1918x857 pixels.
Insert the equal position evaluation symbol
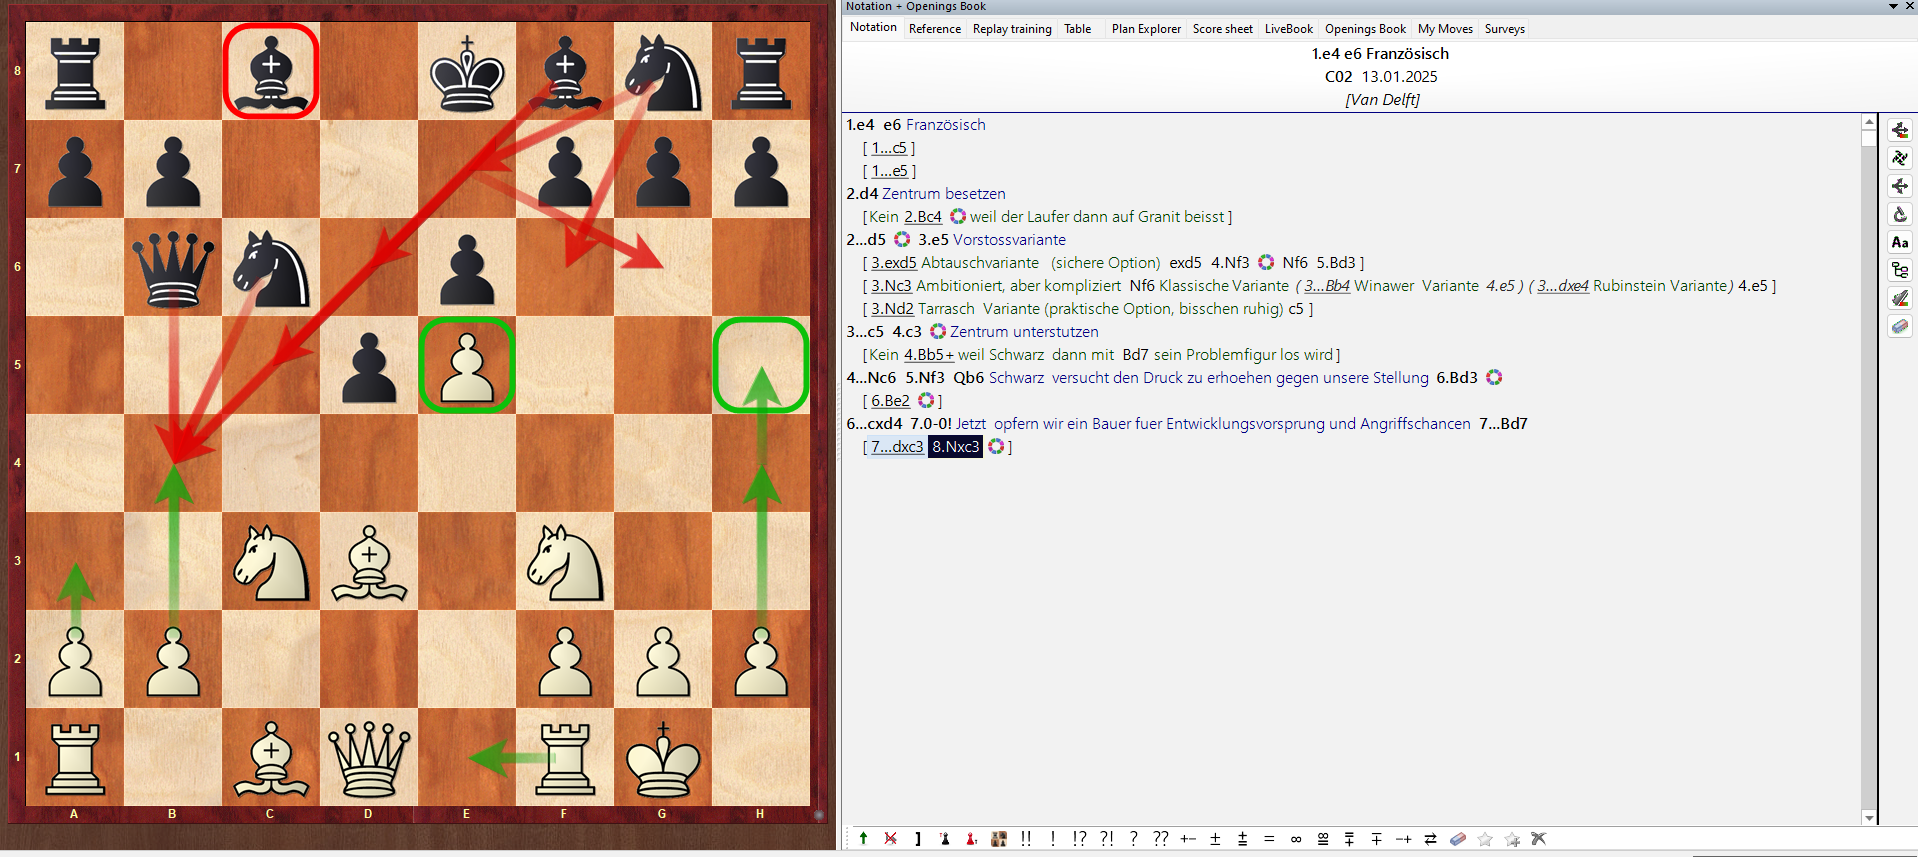[x=1269, y=839]
